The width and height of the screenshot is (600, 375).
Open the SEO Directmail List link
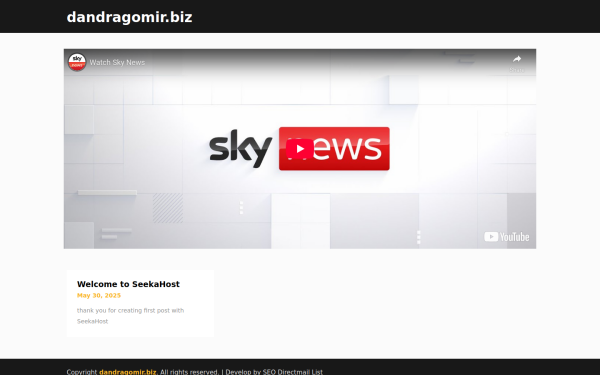(292, 372)
